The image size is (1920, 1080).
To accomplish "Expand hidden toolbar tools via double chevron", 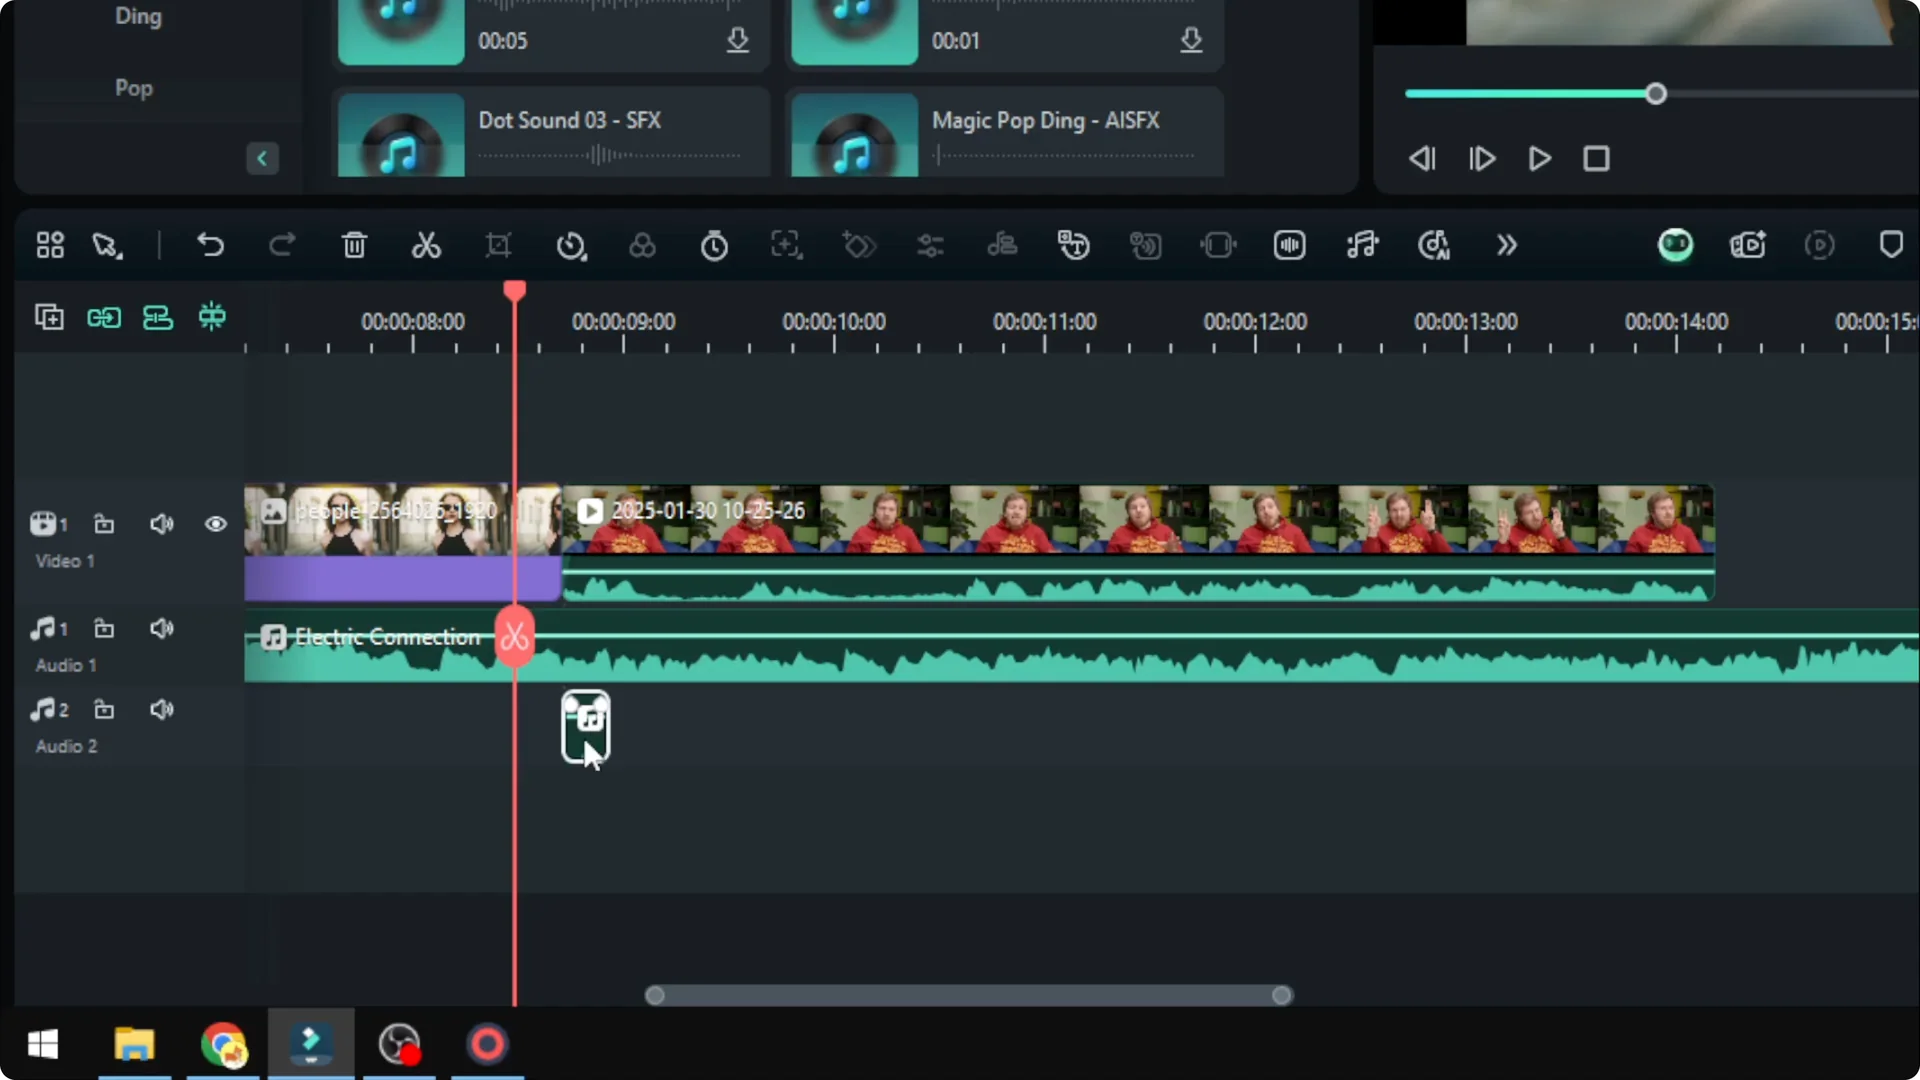I will click(1506, 245).
